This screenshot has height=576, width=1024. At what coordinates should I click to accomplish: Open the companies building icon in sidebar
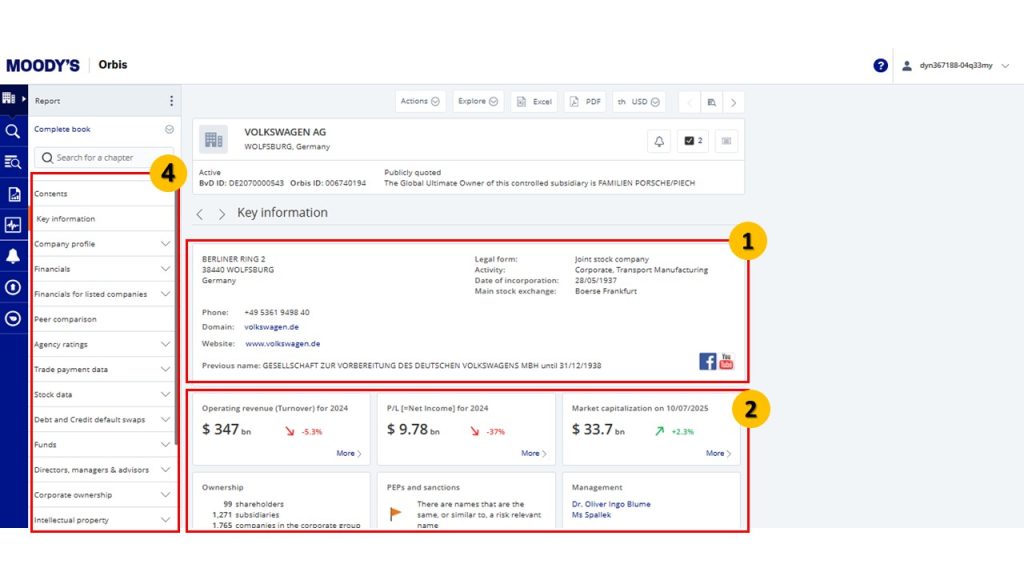pyautogui.click(x=9, y=99)
